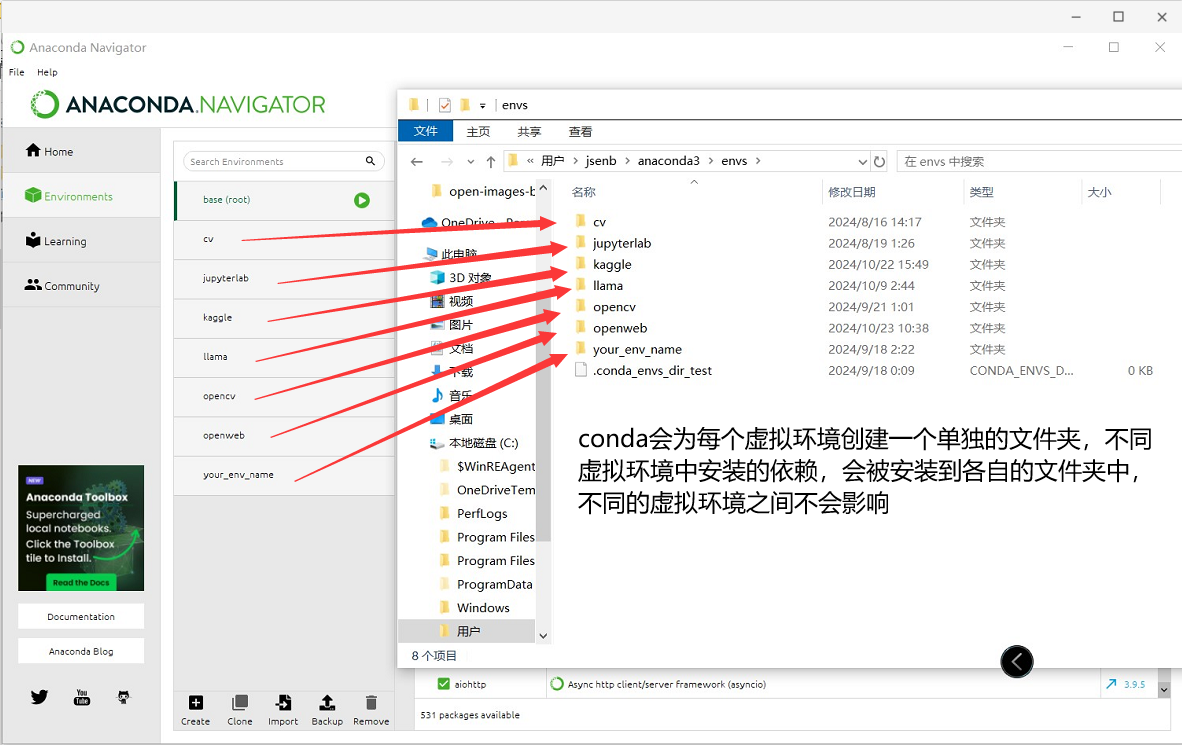
Task: Click the Import environment icon
Action: [283, 703]
